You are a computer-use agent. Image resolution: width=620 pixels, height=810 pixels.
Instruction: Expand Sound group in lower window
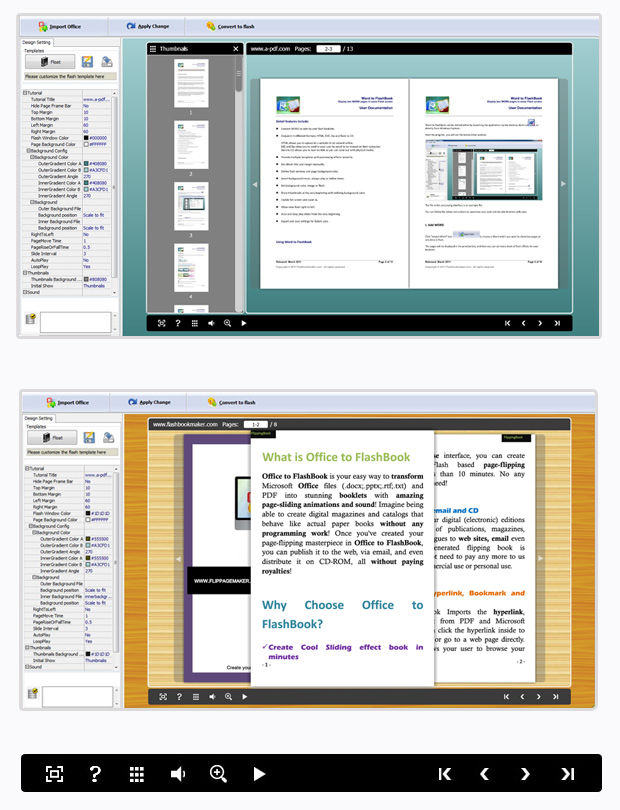(27, 666)
